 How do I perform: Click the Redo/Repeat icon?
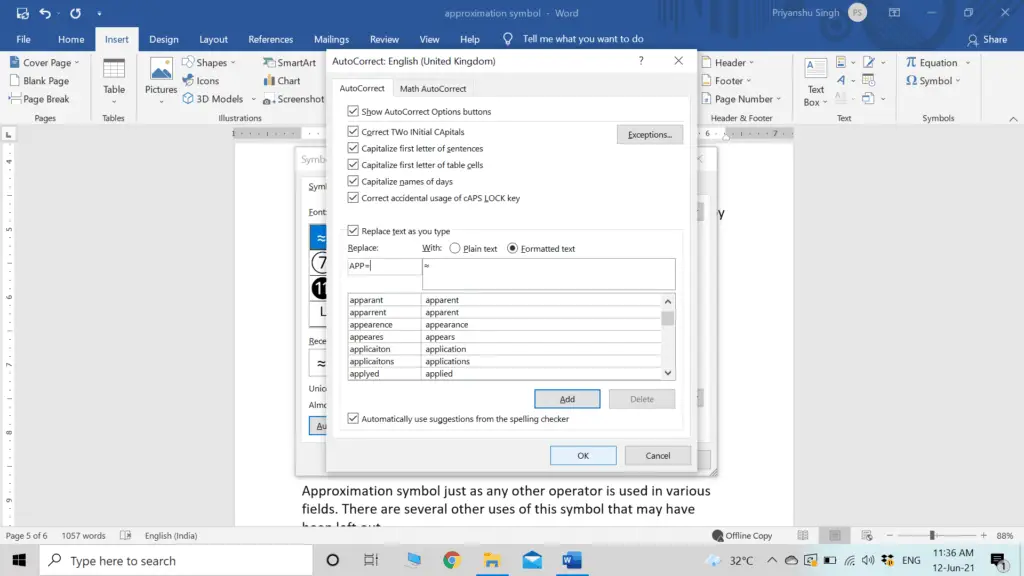[75, 13]
